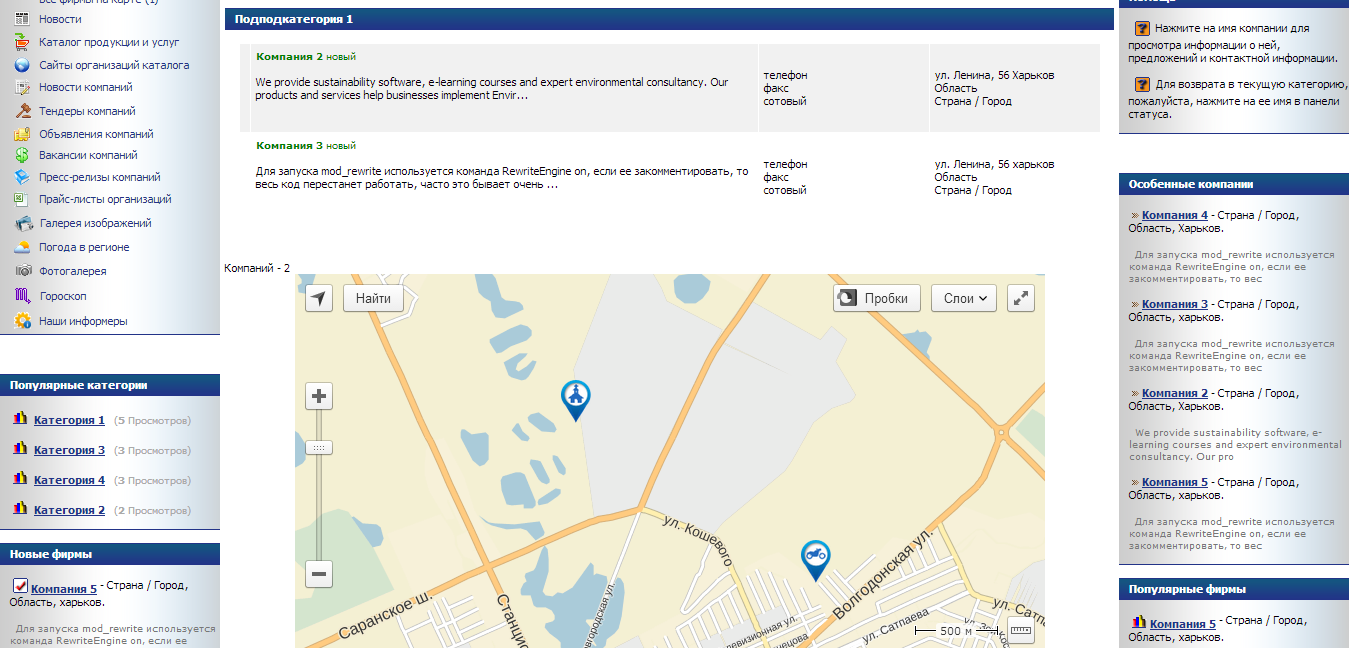The width and height of the screenshot is (1349, 648).
Task: Toggle the Пробки traffic layer
Action: (x=877, y=298)
